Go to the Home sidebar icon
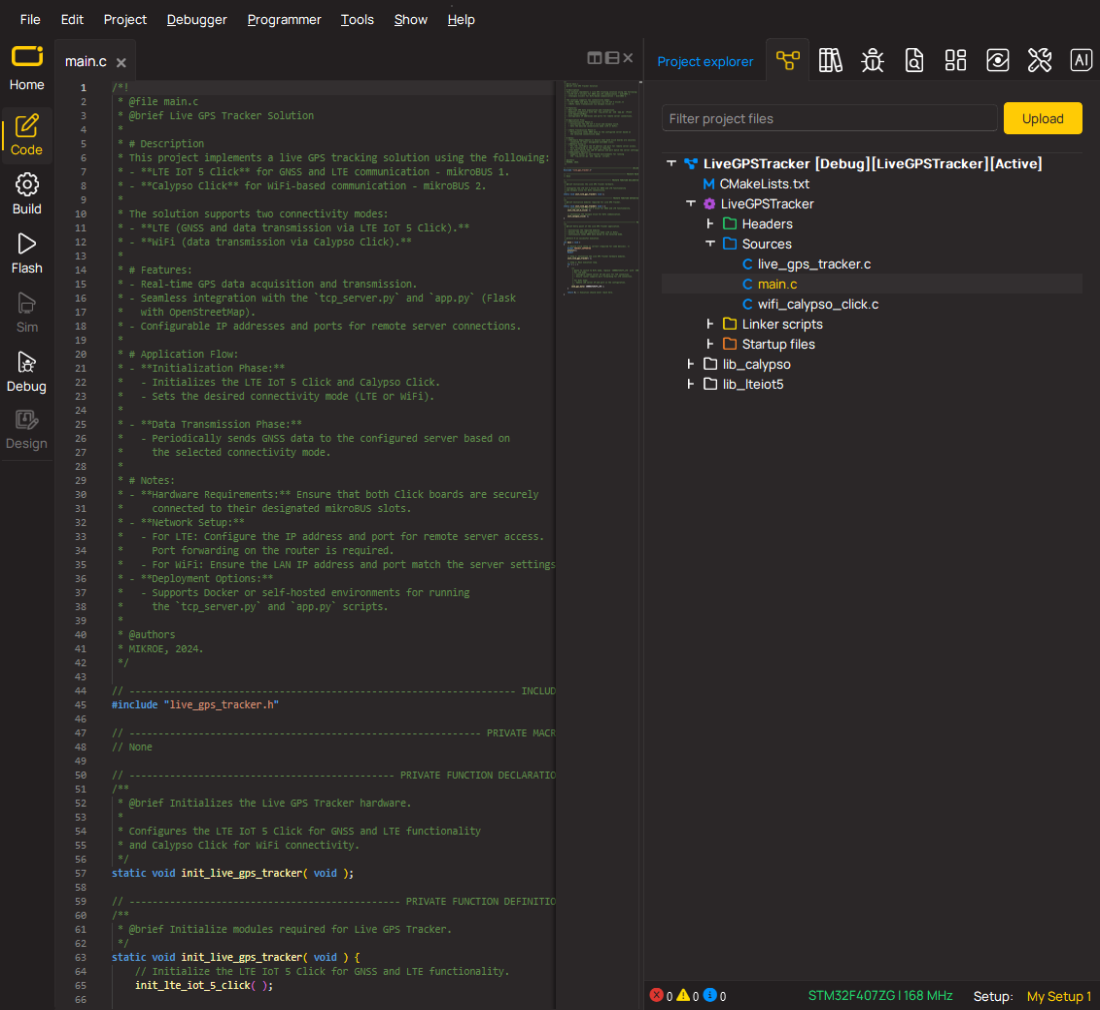1100x1010 pixels. click(x=27, y=69)
